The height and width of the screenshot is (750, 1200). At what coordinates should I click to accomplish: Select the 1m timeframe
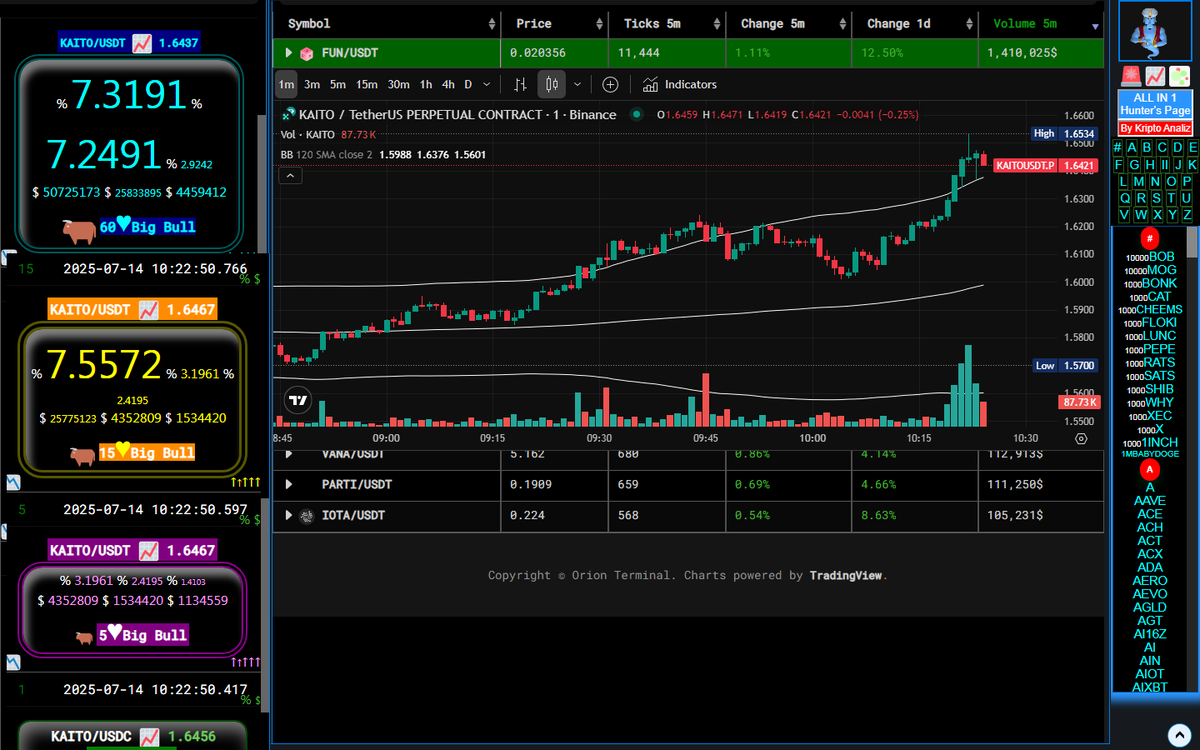click(286, 85)
